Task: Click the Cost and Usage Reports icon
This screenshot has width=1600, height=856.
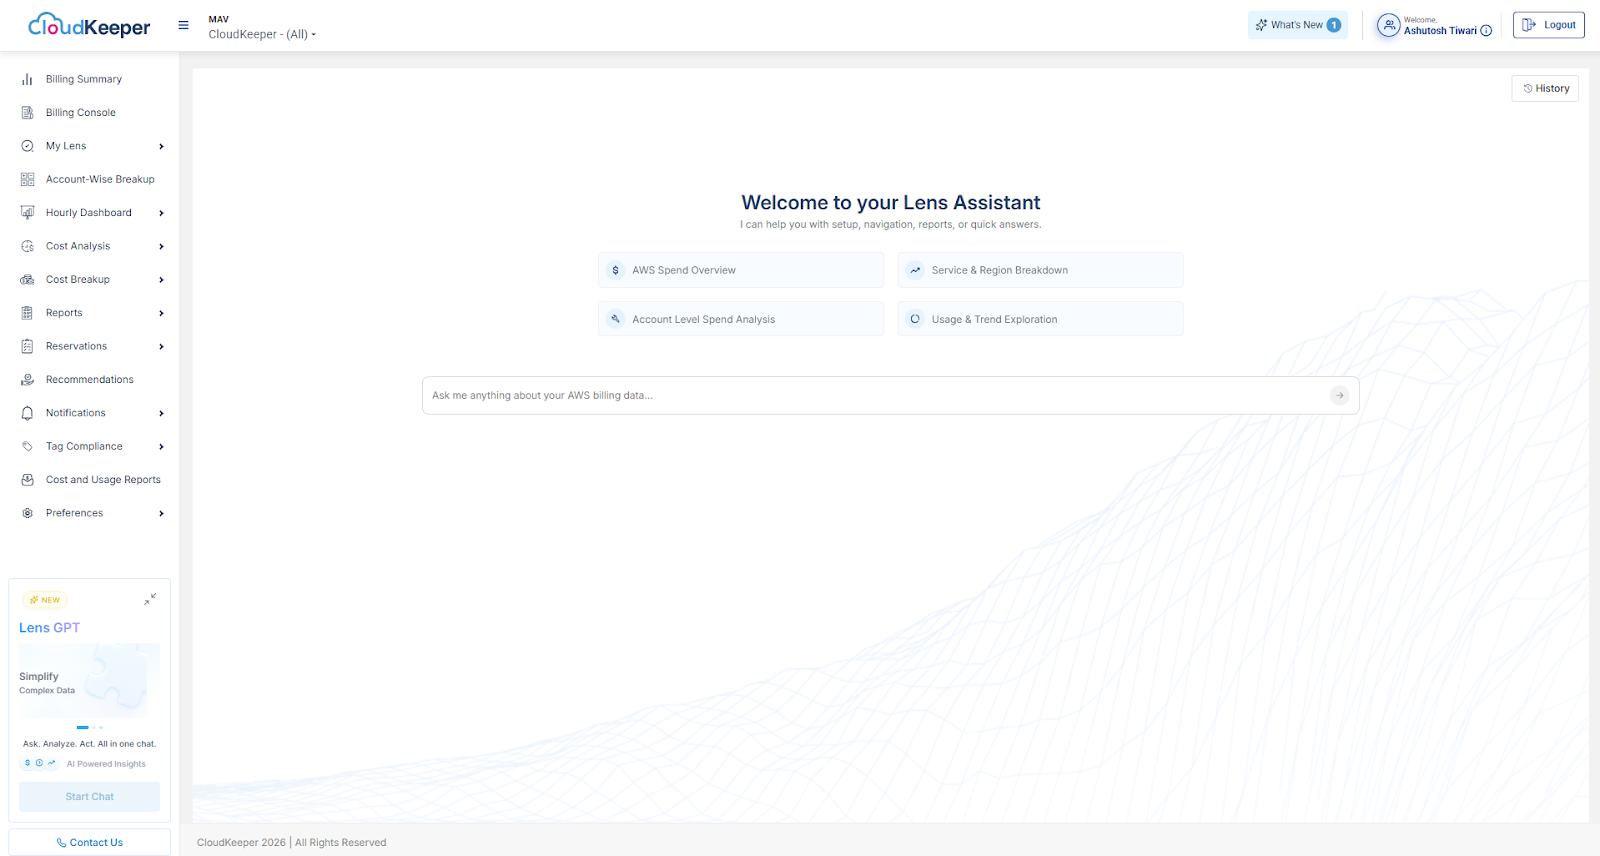Action: (27, 480)
